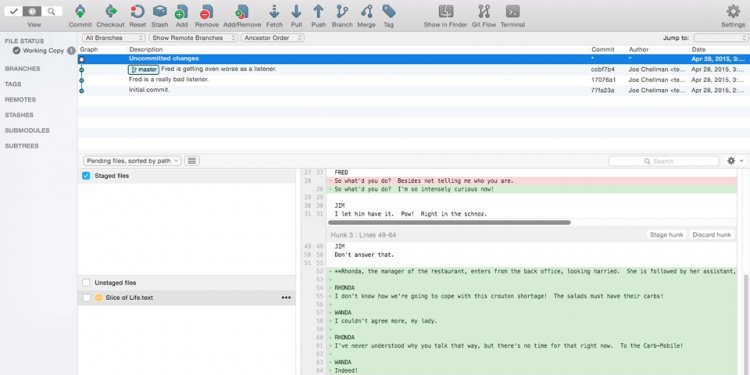Open the Settings gear in toolbar

[x=733, y=11]
